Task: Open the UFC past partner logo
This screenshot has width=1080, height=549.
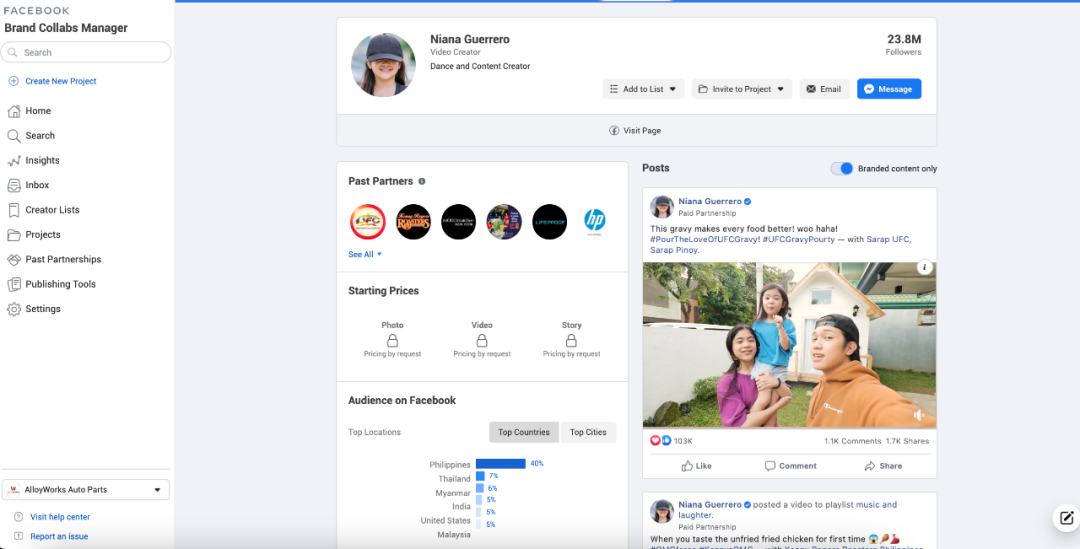Action: pos(367,221)
